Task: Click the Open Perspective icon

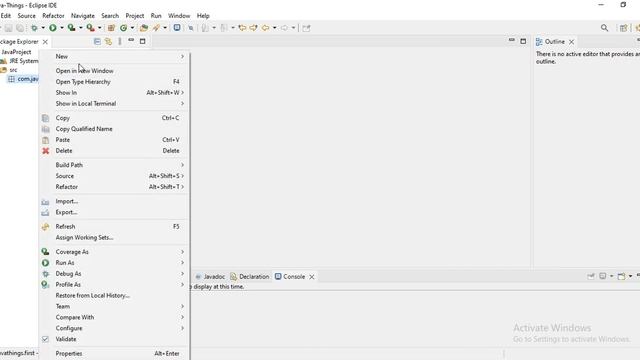Action: click(623, 28)
